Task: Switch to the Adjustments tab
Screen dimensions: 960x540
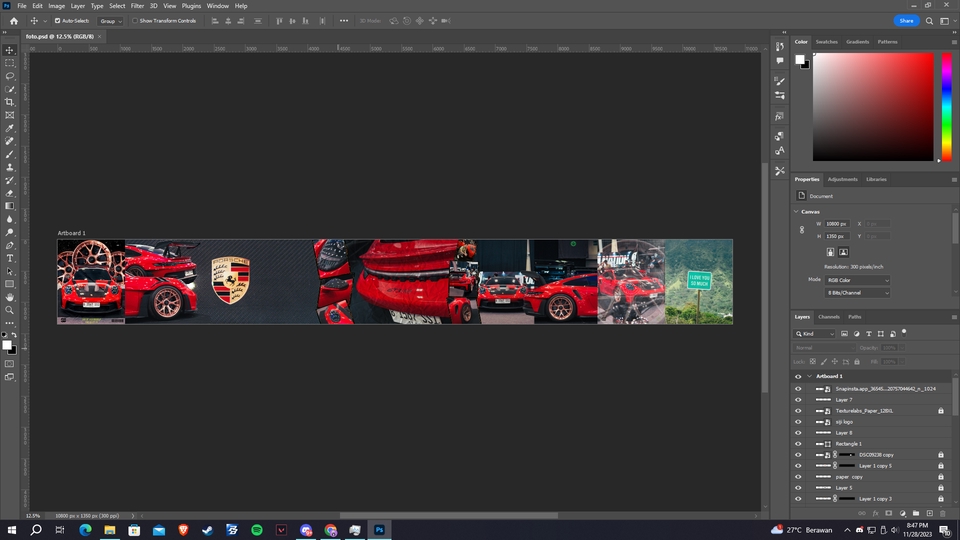Action: pos(842,179)
